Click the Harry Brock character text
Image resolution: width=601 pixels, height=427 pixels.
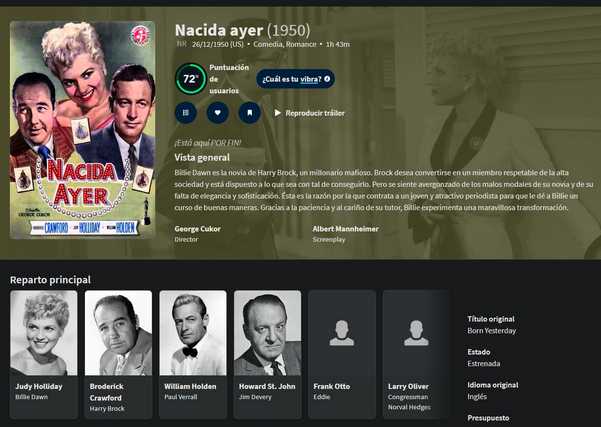[x=107, y=409]
